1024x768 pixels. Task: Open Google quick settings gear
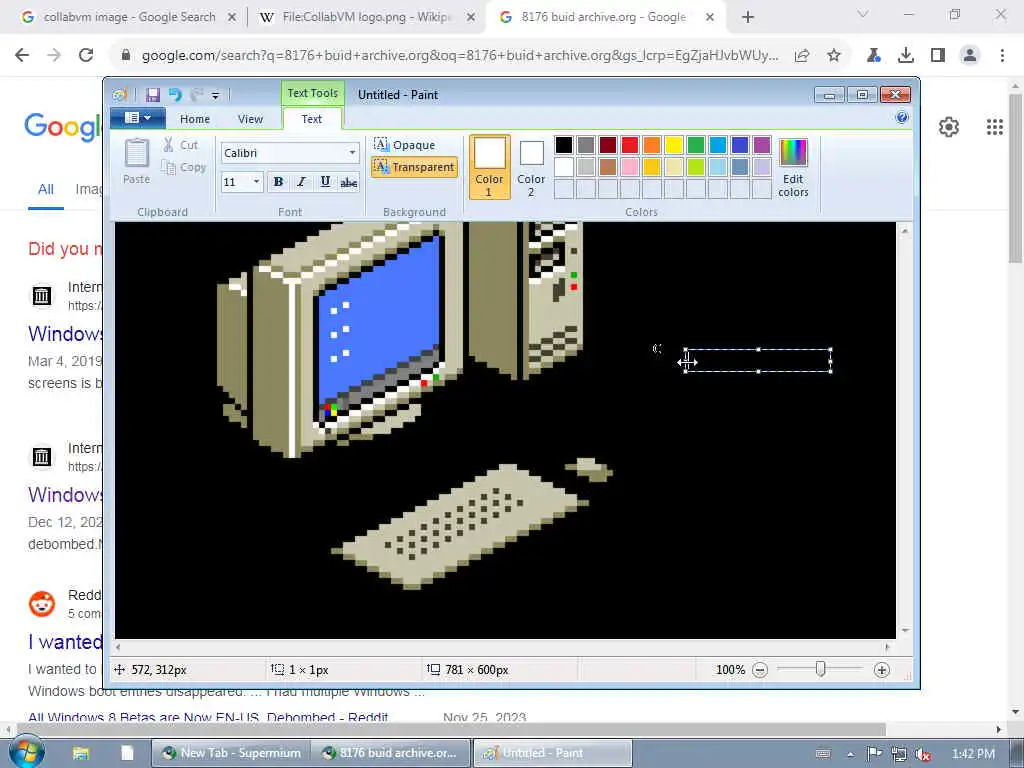coord(949,127)
